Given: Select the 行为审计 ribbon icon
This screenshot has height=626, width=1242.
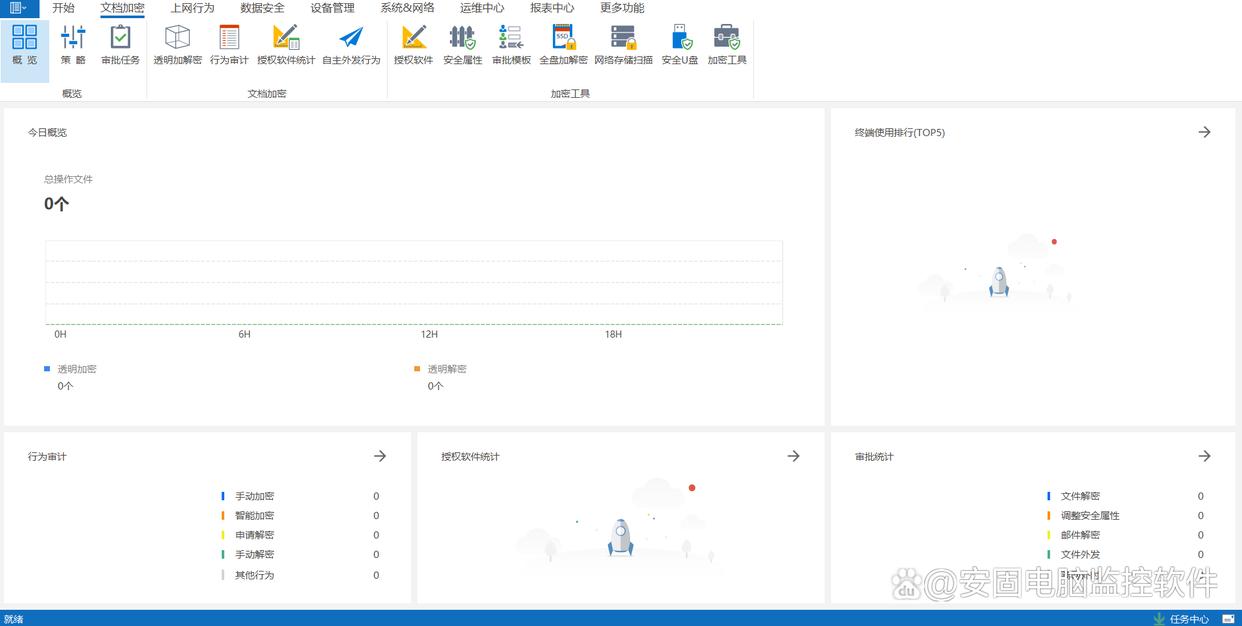Looking at the screenshot, I should [x=229, y=38].
